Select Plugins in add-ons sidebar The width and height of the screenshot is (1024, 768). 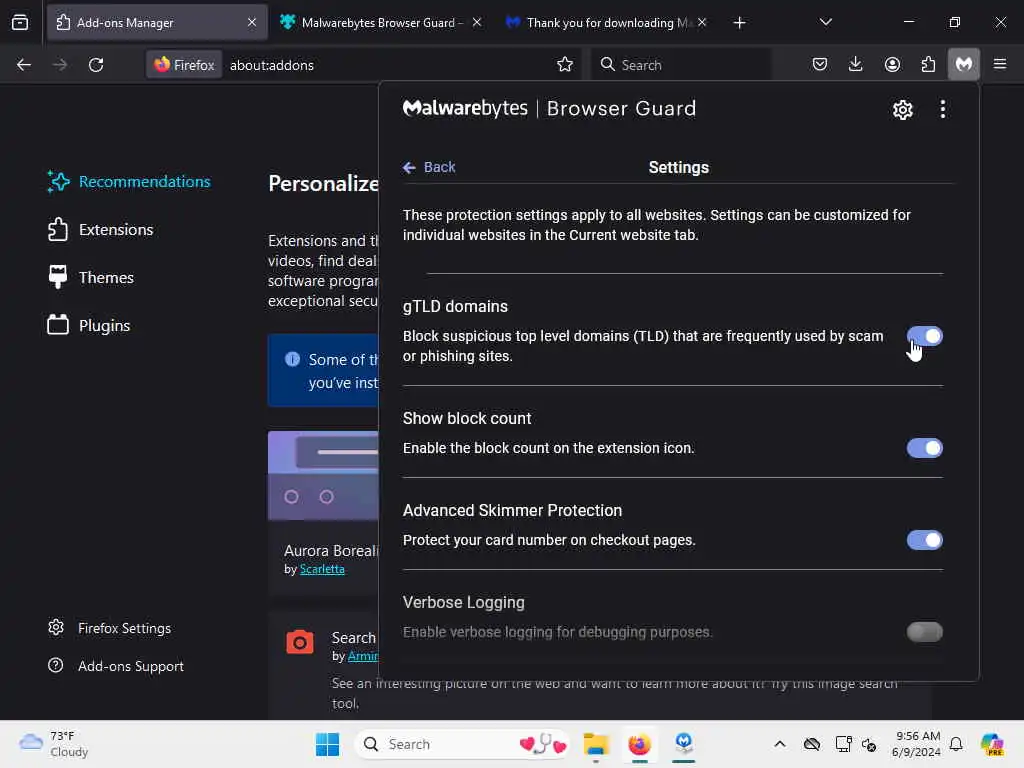tap(88, 325)
